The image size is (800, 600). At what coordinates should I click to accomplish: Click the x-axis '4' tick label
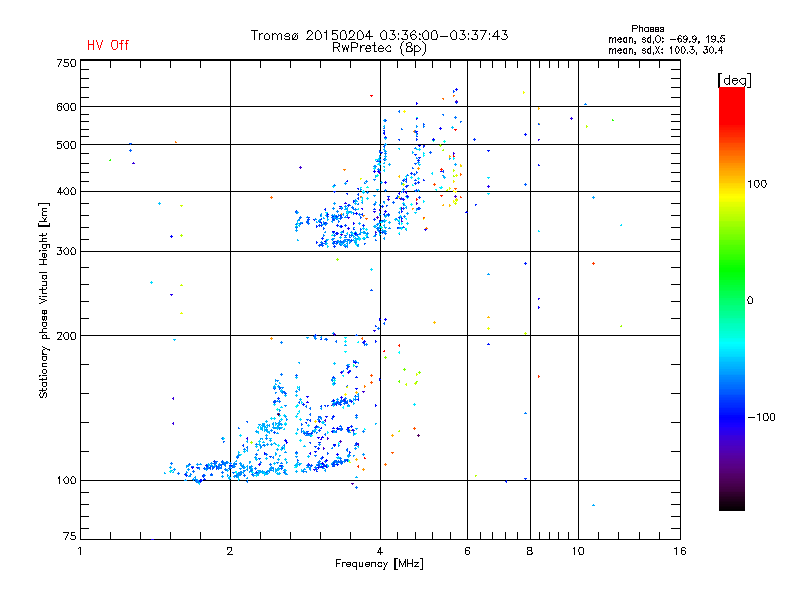pos(380,551)
